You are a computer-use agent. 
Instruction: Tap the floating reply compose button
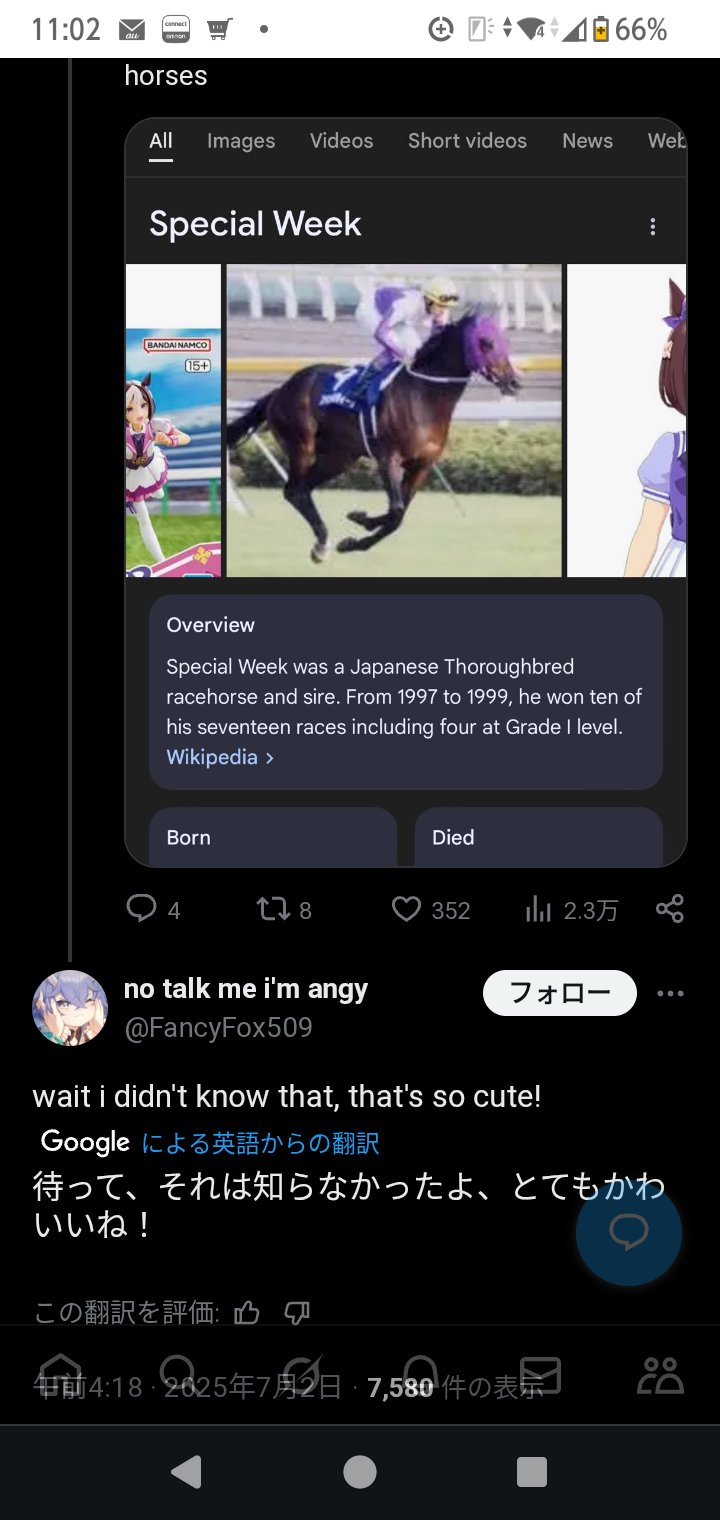pos(629,1232)
